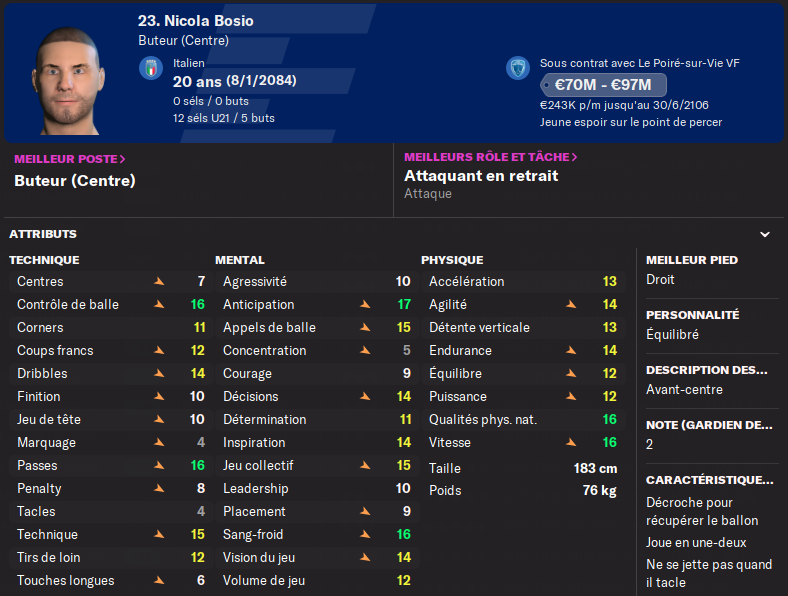Click the Italian flag icon

(x=150, y=68)
